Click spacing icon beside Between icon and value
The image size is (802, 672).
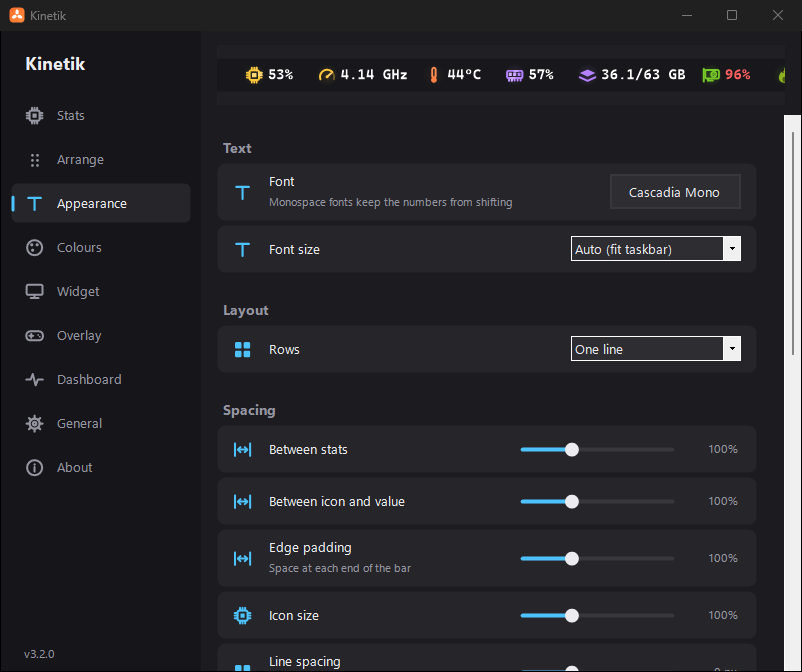[x=242, y=502]
